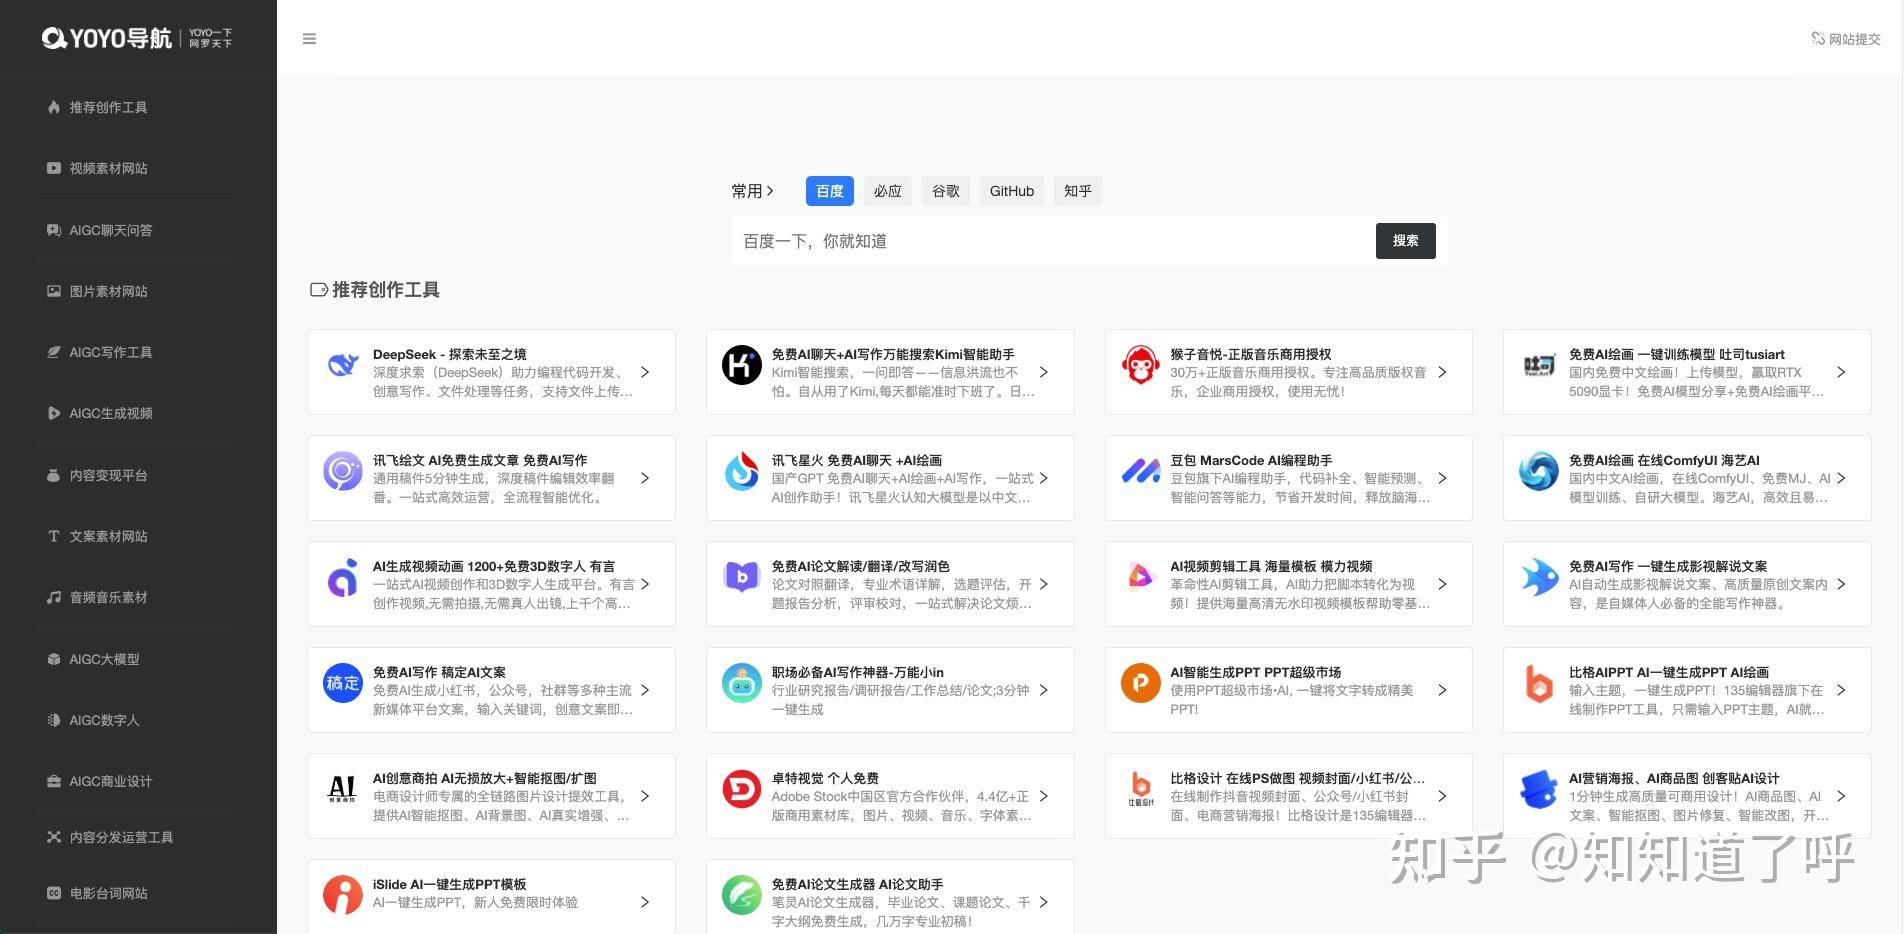1904x934 pixels.
Task: Select the 谷歌 search engine tab
Action: coord(946,191)
